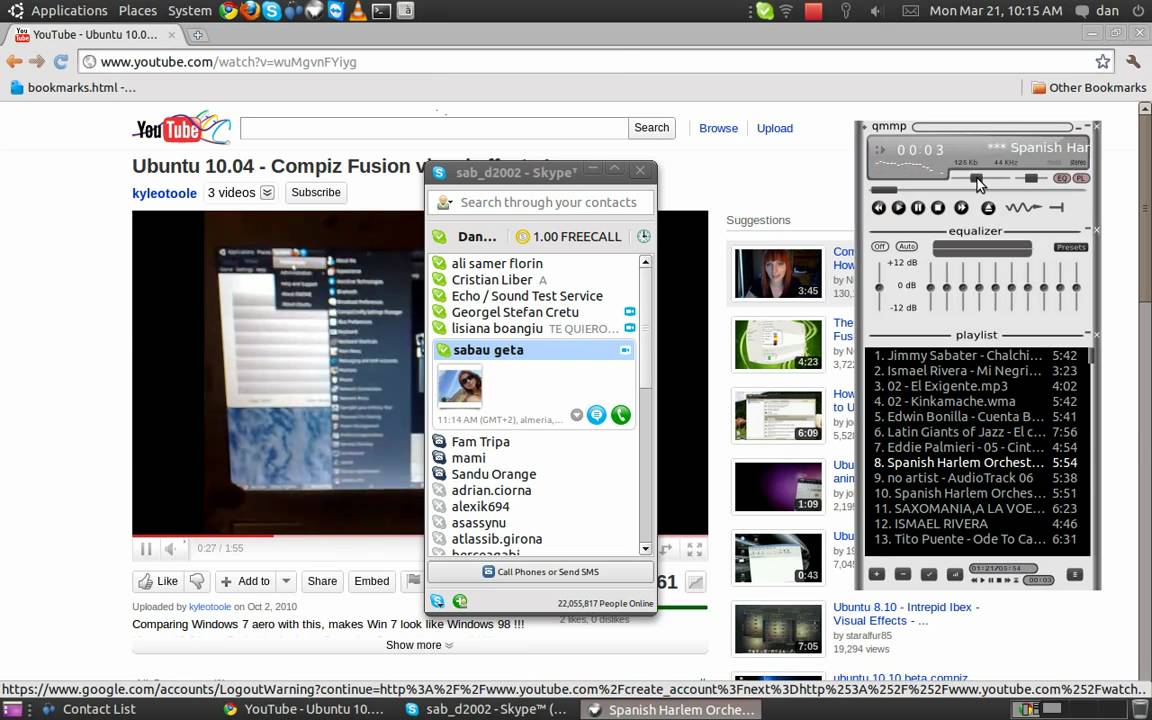1152x720 pixels.
Task: Toggle the qmmp EQ window button
Action: tap(1062, 179)
